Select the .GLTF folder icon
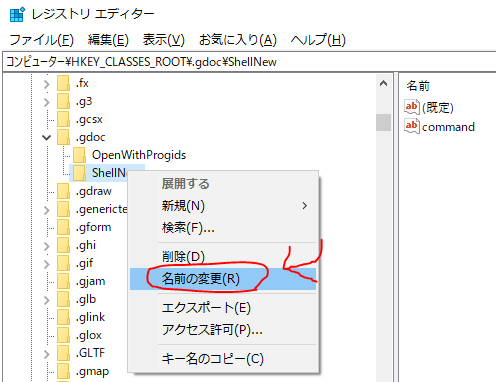Image resolution: width=496 pixels, height=382 pixels. pos(63,353)
